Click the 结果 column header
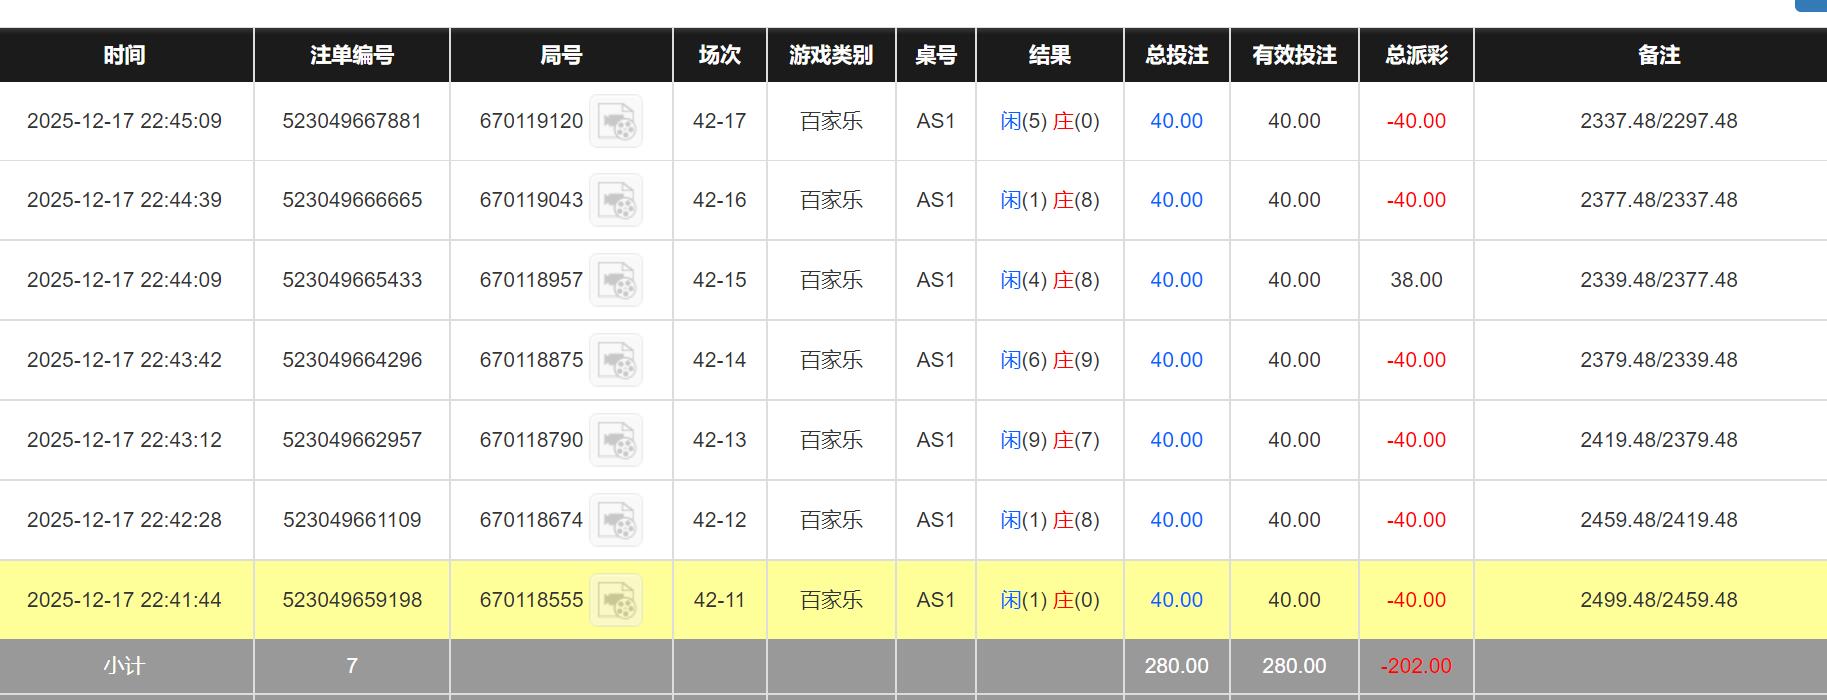Screen dimensions: 1827x700 point(1049,55)
